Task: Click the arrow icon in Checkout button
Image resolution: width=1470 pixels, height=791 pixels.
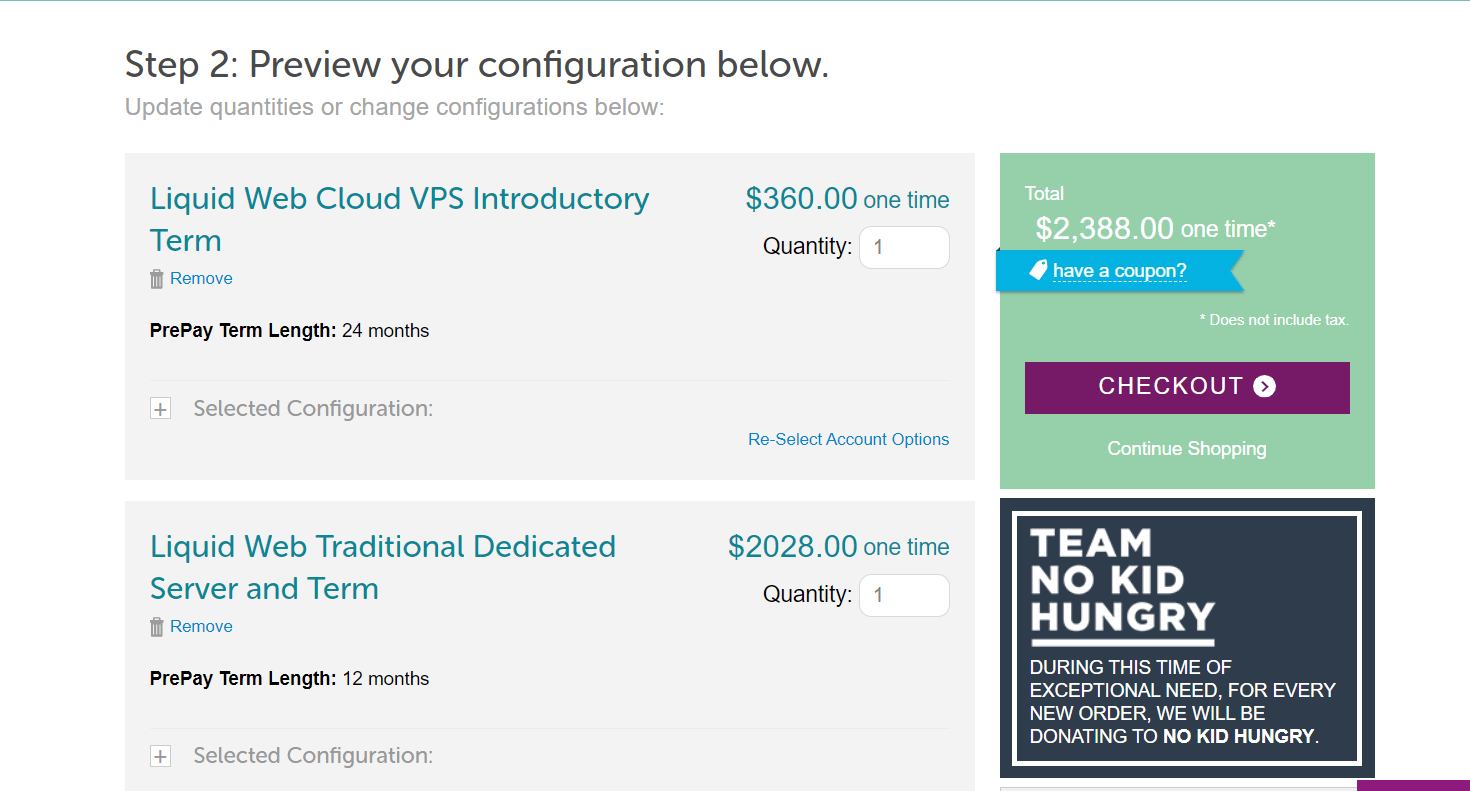Action: (1265, 387)
